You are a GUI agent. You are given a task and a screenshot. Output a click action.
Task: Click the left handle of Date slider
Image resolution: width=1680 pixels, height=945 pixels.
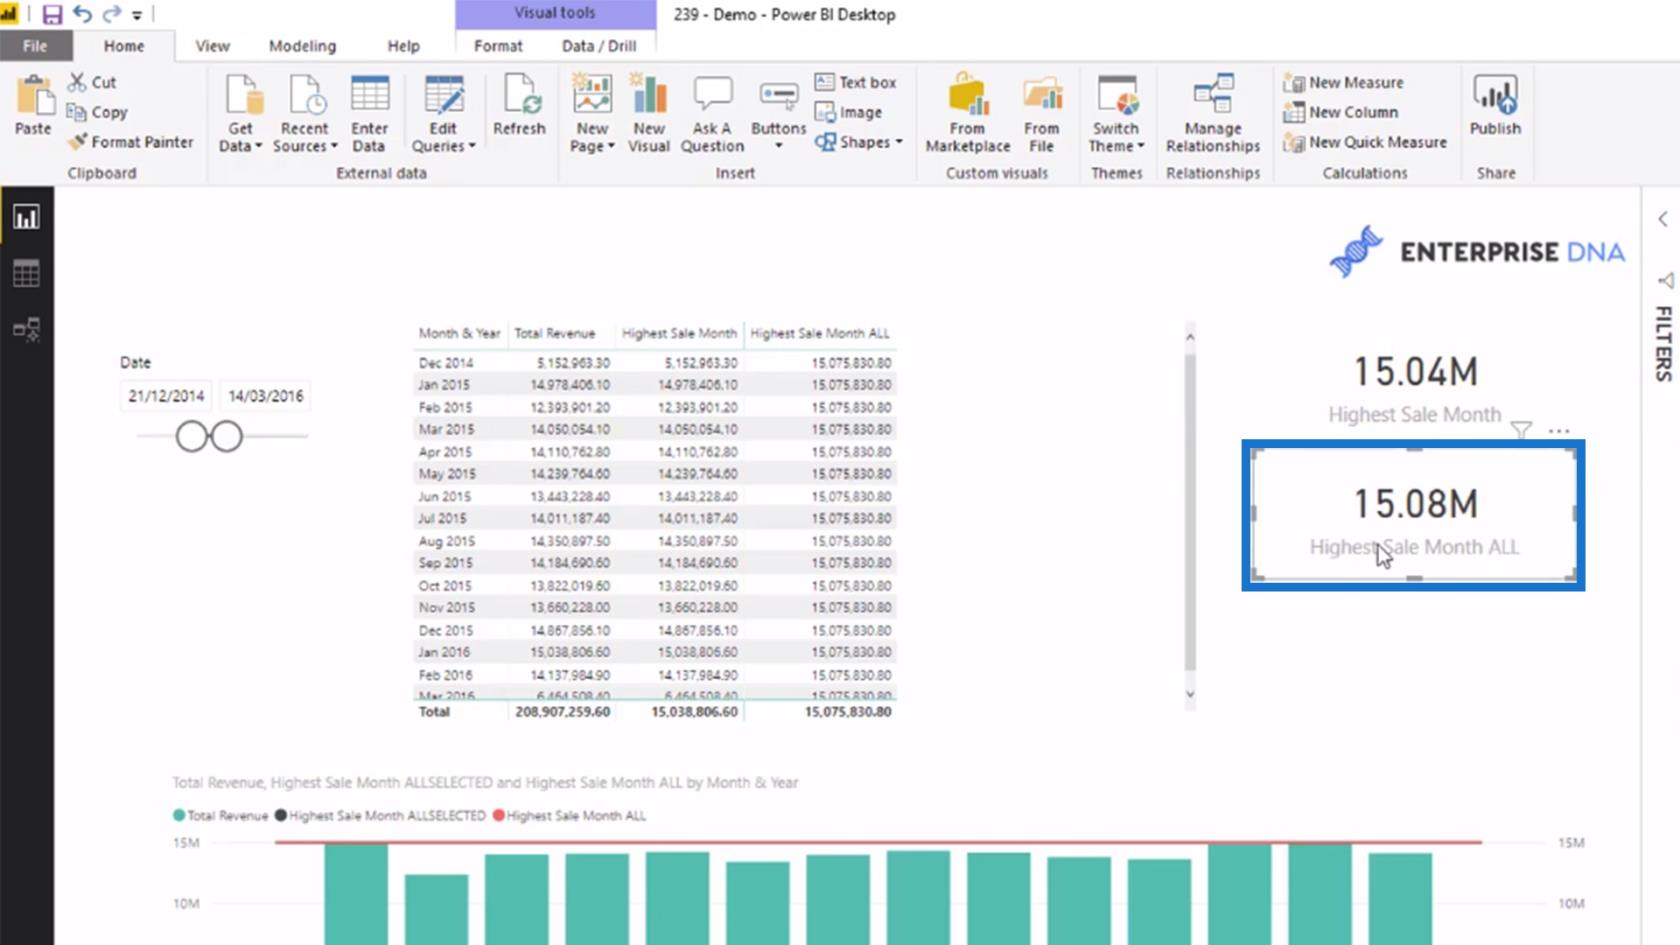coord(191,436)
